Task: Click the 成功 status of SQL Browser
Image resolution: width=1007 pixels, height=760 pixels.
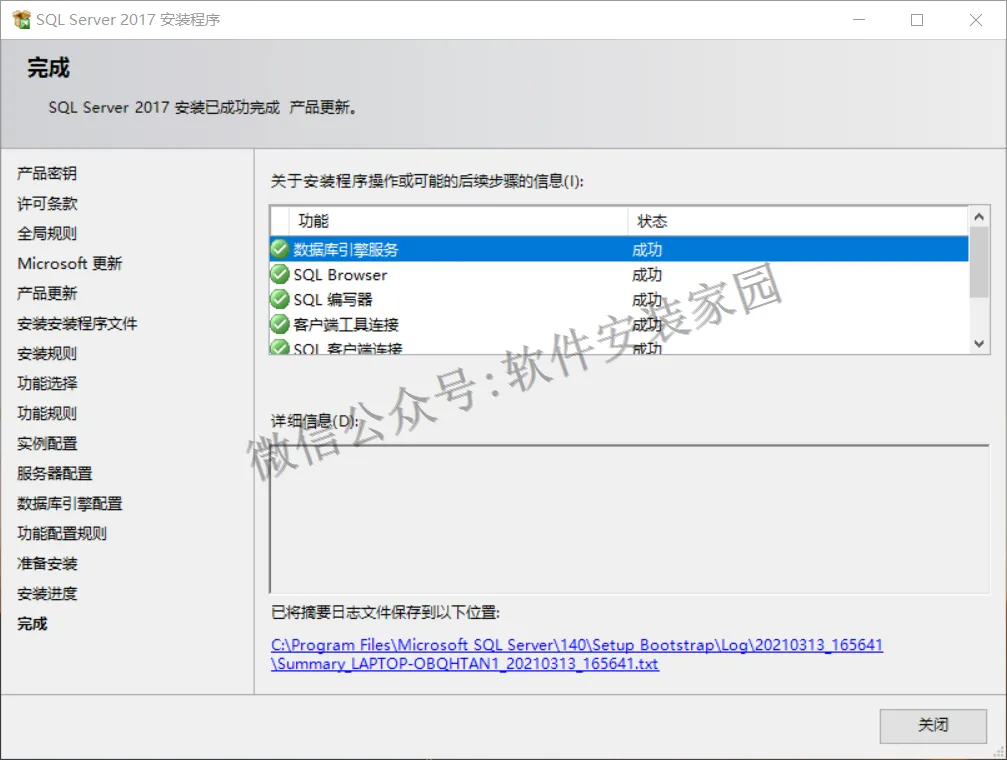Action: [647, 274]
